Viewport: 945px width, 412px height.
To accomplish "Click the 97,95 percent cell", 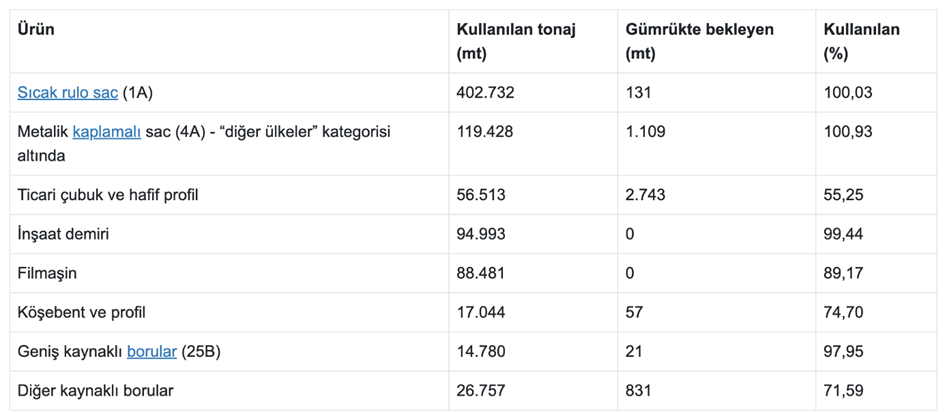I will click(x=843, y=351).
